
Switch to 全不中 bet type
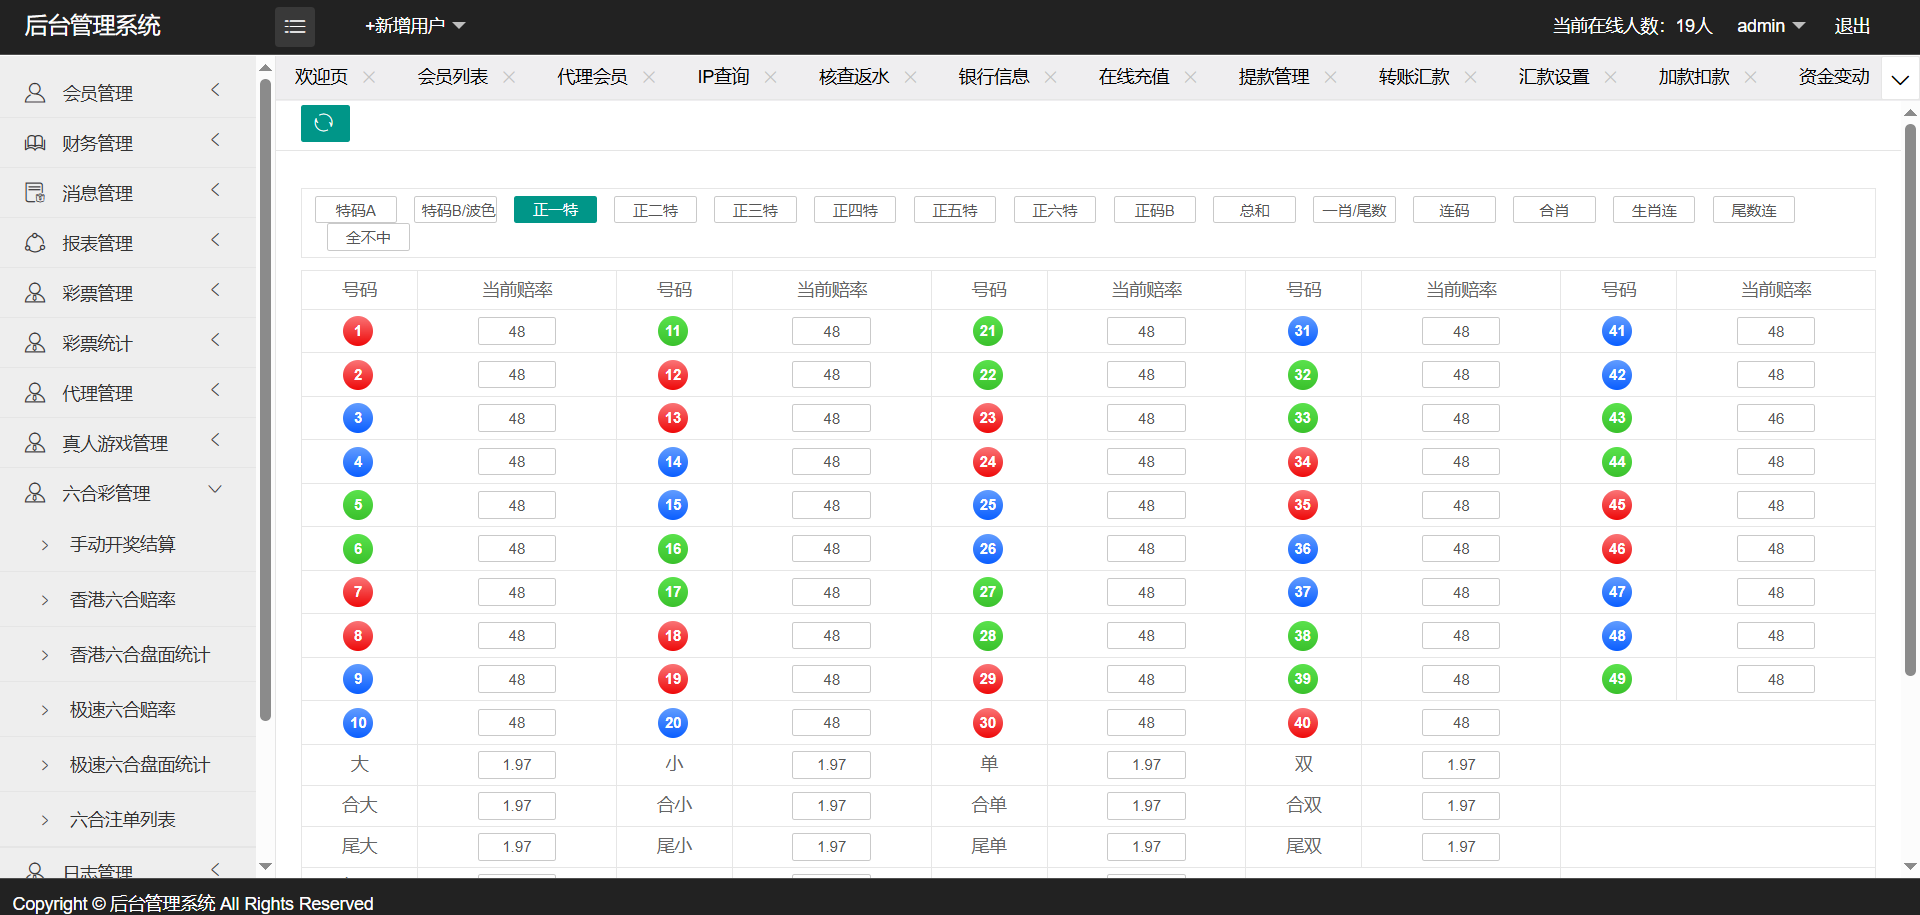tap(368, 238)
